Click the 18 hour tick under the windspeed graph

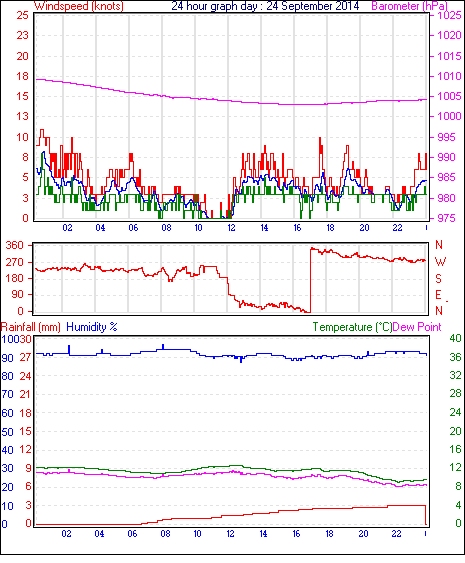(x=330, y=228)
